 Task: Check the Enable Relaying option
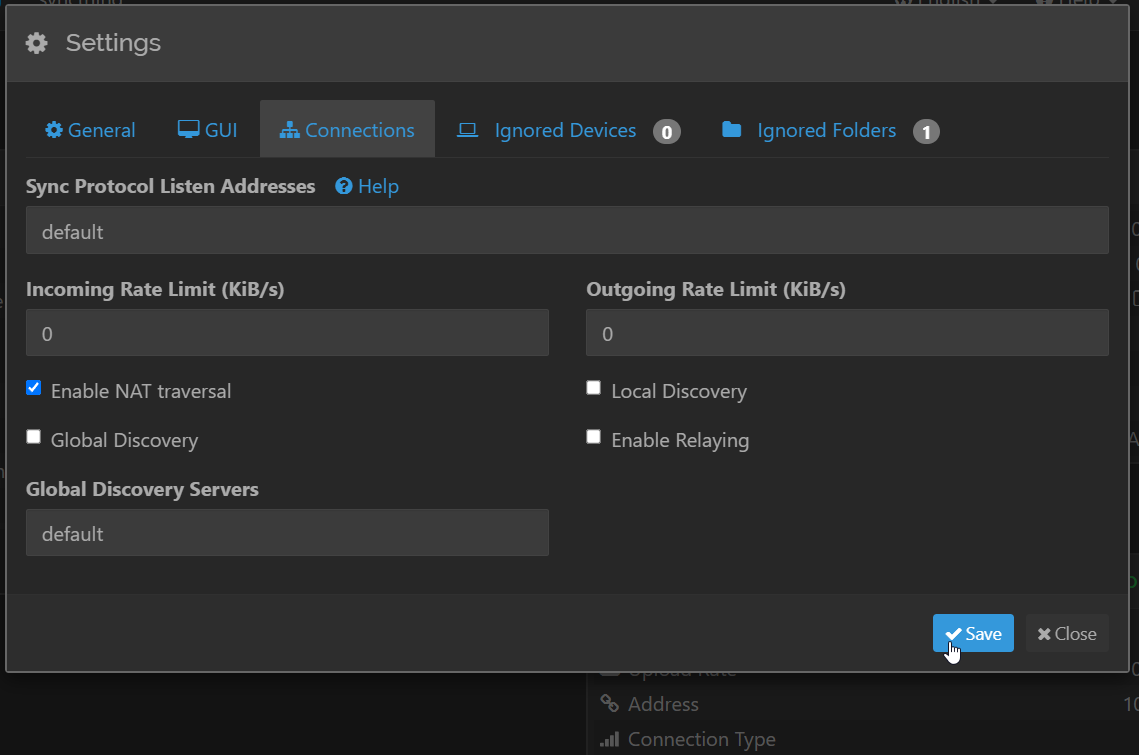click(x=594, y=437)
